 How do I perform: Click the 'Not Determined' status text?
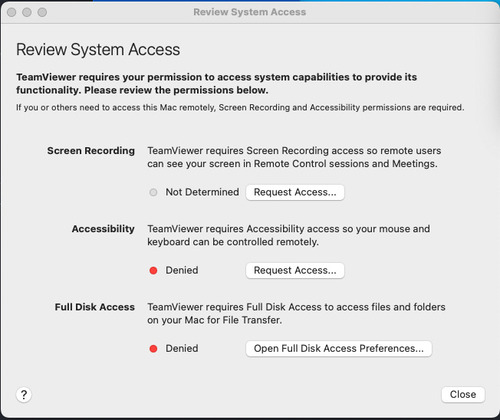tap(202, 192)
